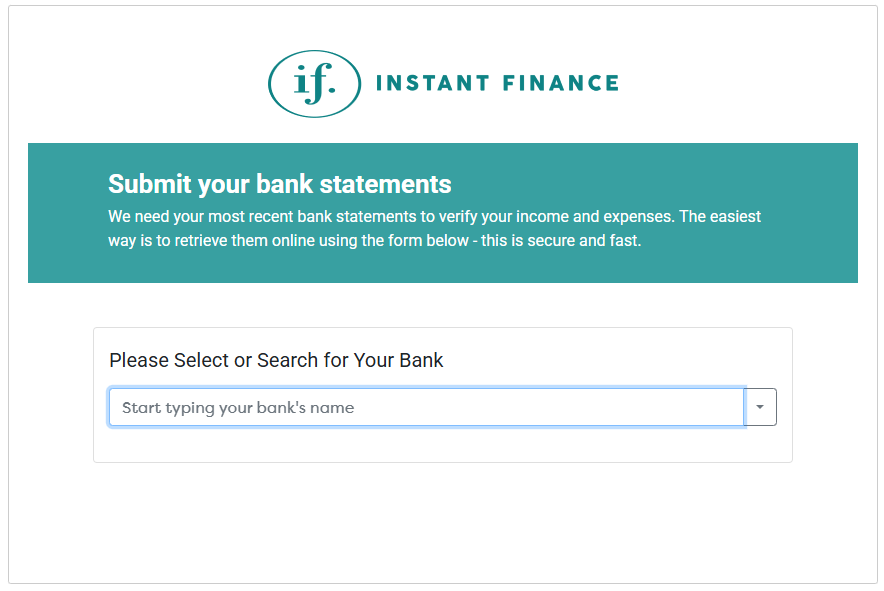Click the 'Submit your bank statements' heading
884x591 pixels.
tap(280, 184)
